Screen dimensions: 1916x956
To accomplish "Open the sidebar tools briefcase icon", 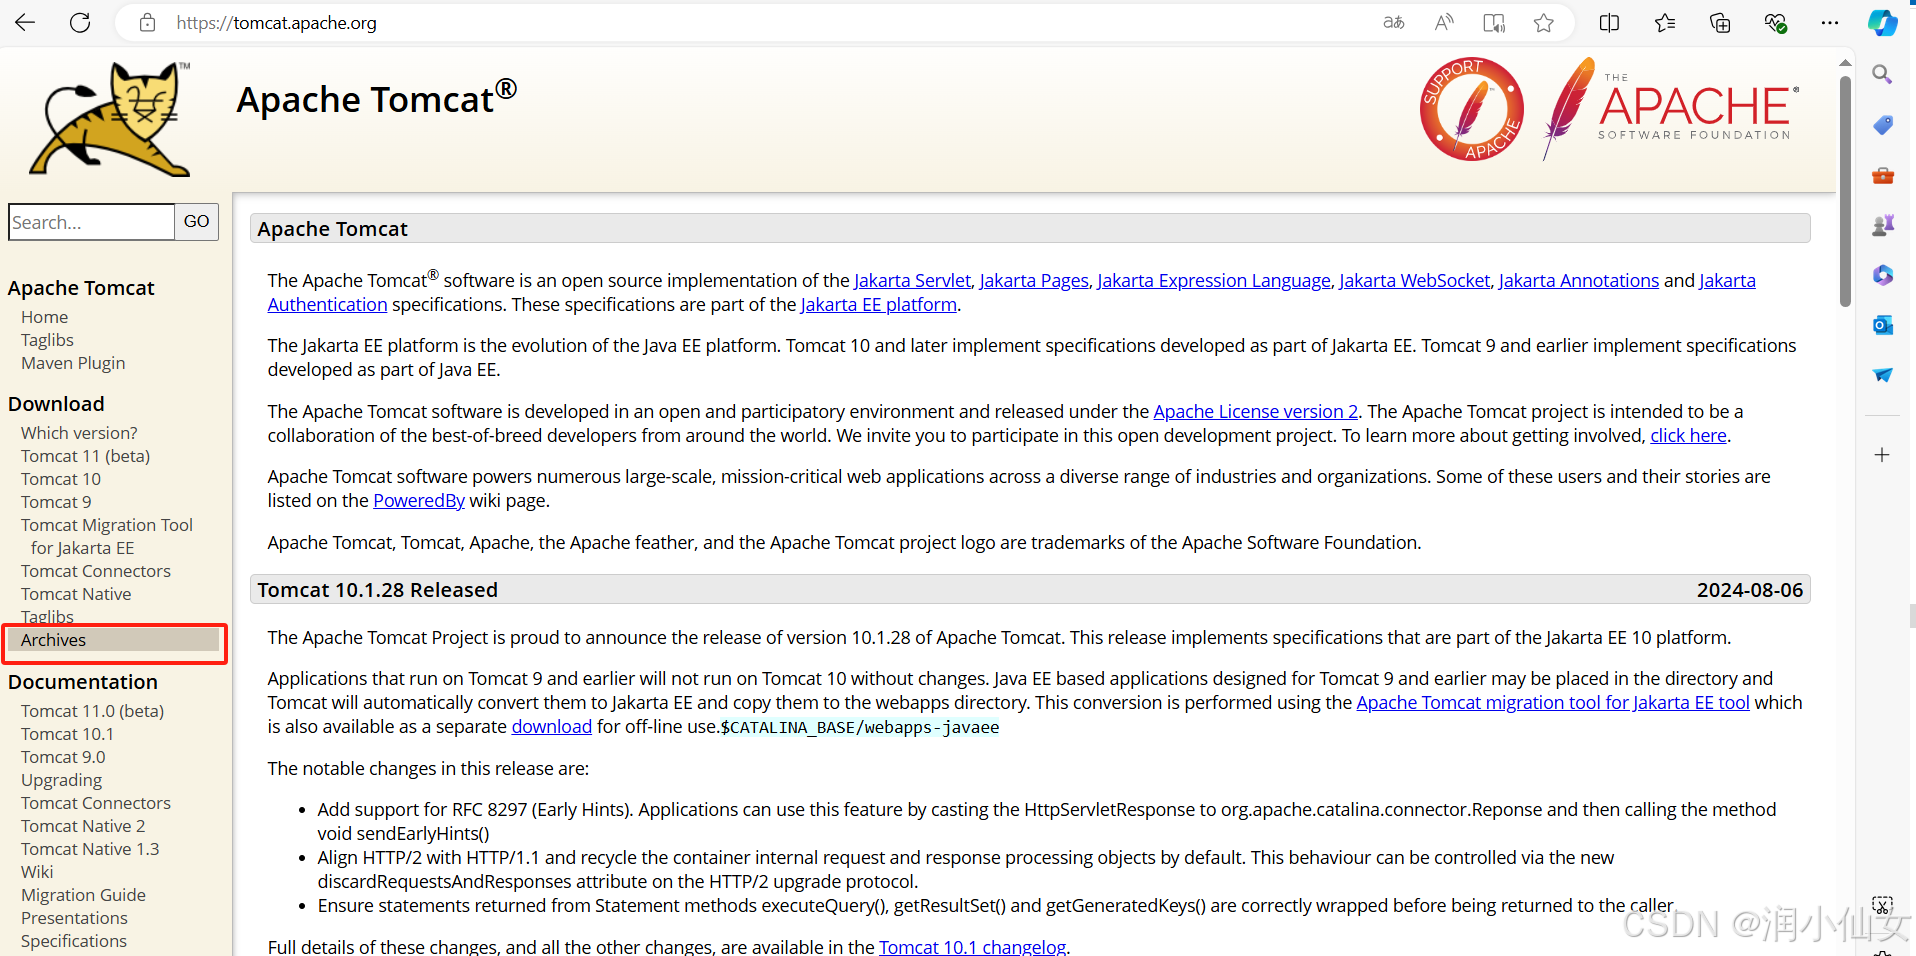I will pos(1882,175).
